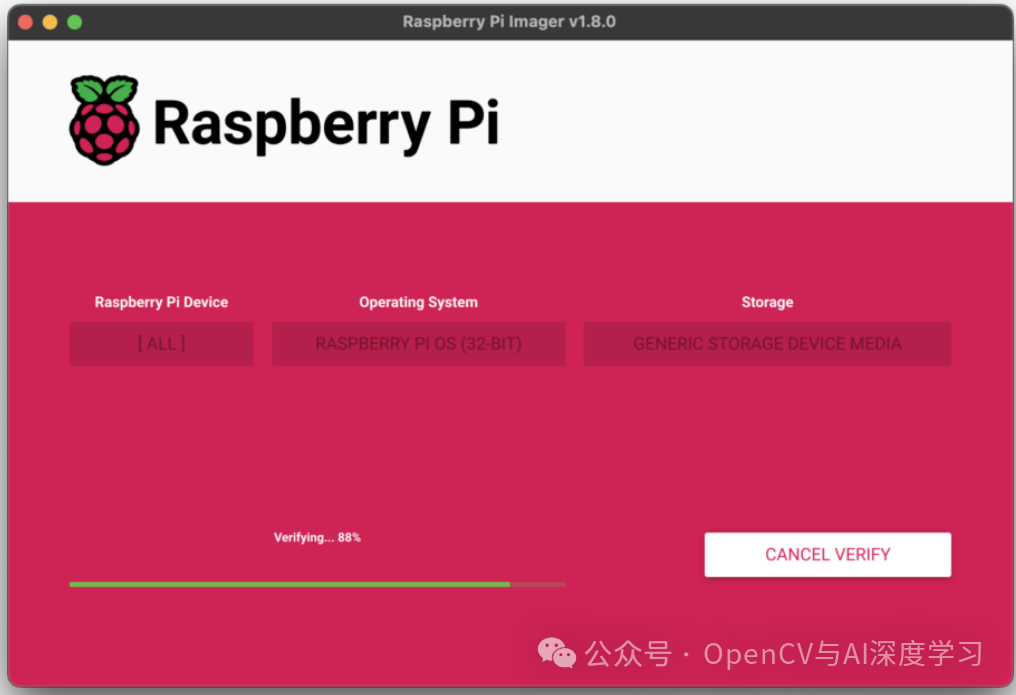Open the Raspberry Pi Device selector
1016x695 pixels.
pos(161,343)
